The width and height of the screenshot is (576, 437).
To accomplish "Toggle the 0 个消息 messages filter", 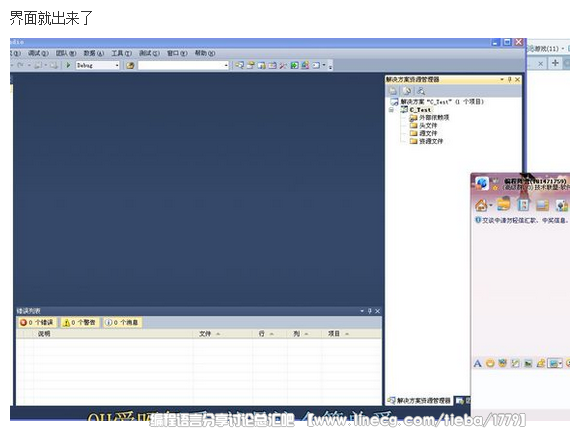I will click(122, 322).
